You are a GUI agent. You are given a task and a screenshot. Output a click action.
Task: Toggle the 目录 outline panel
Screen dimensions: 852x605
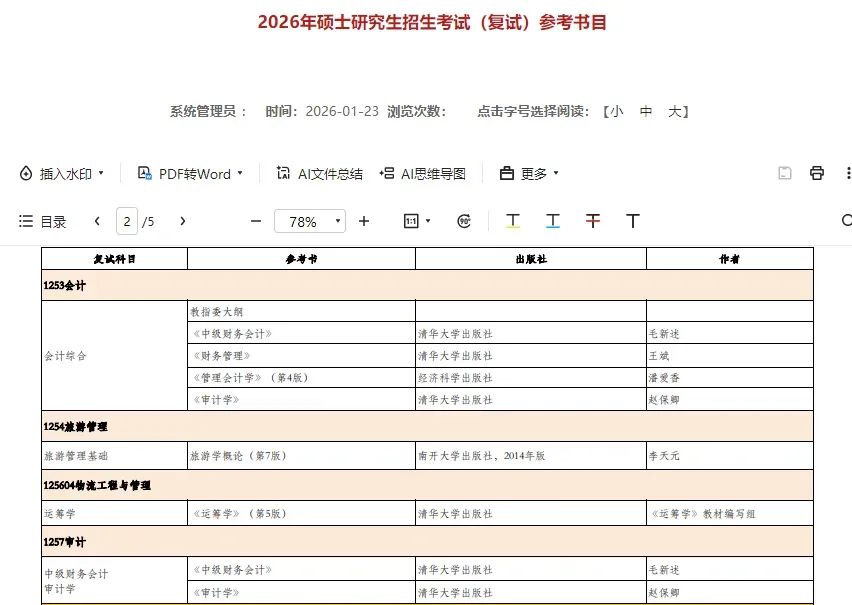42,222
